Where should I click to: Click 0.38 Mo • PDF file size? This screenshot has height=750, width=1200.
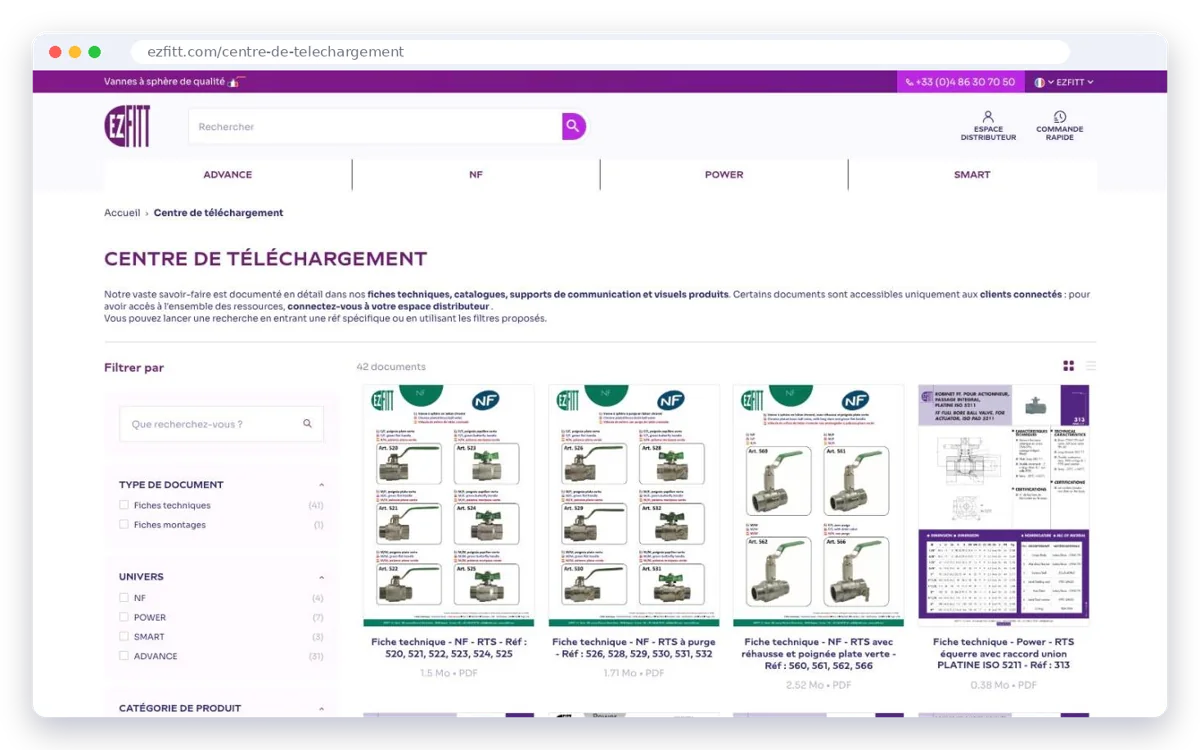pyautogui.click(x=1003, y=685)
